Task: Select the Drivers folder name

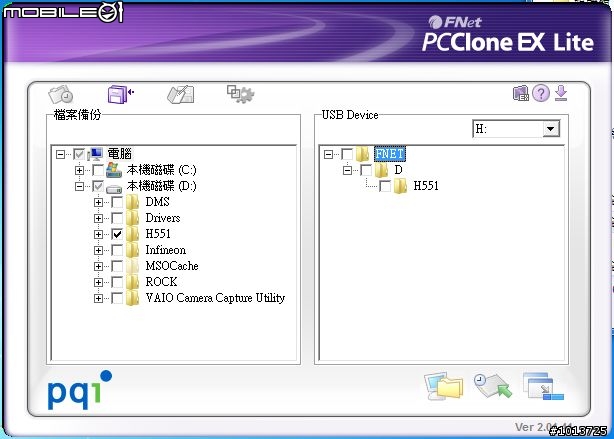Action: pos(163,218)
